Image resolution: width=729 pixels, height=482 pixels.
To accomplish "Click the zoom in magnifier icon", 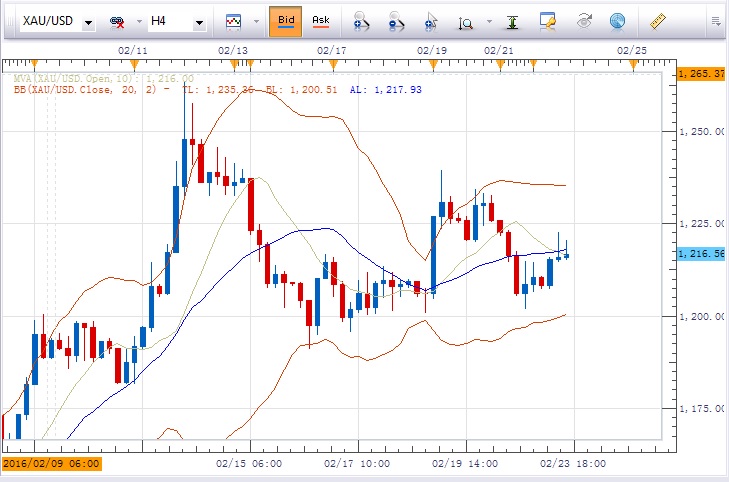I will tap(361, 21).
